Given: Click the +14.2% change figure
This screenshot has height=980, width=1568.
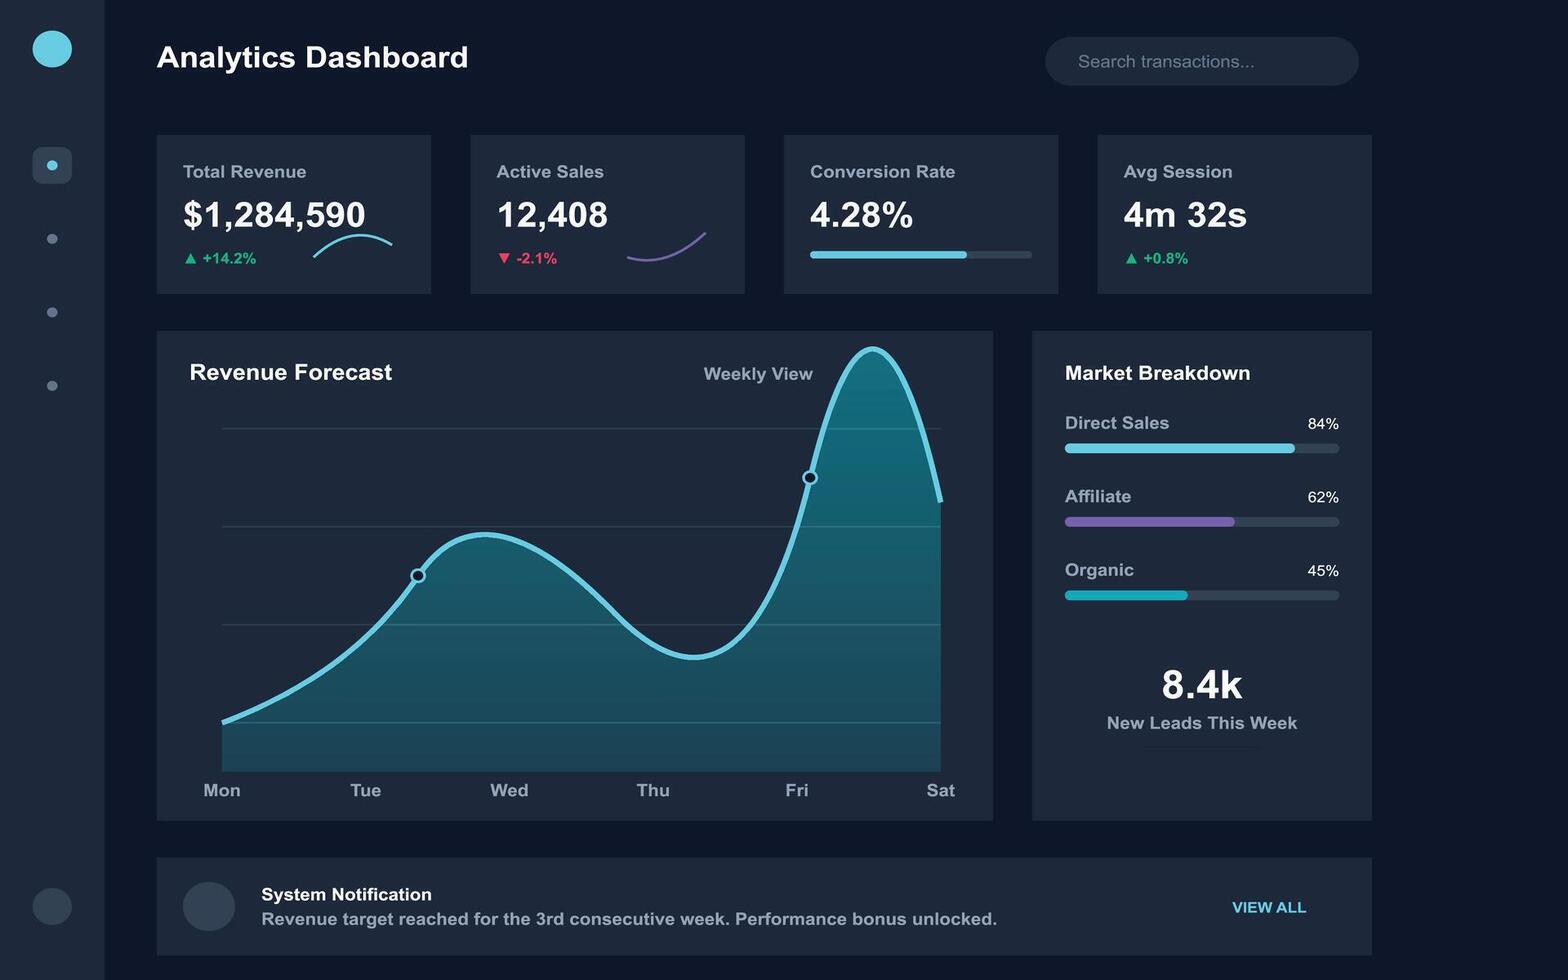Looking at the screenshot, I should [229, 258].
